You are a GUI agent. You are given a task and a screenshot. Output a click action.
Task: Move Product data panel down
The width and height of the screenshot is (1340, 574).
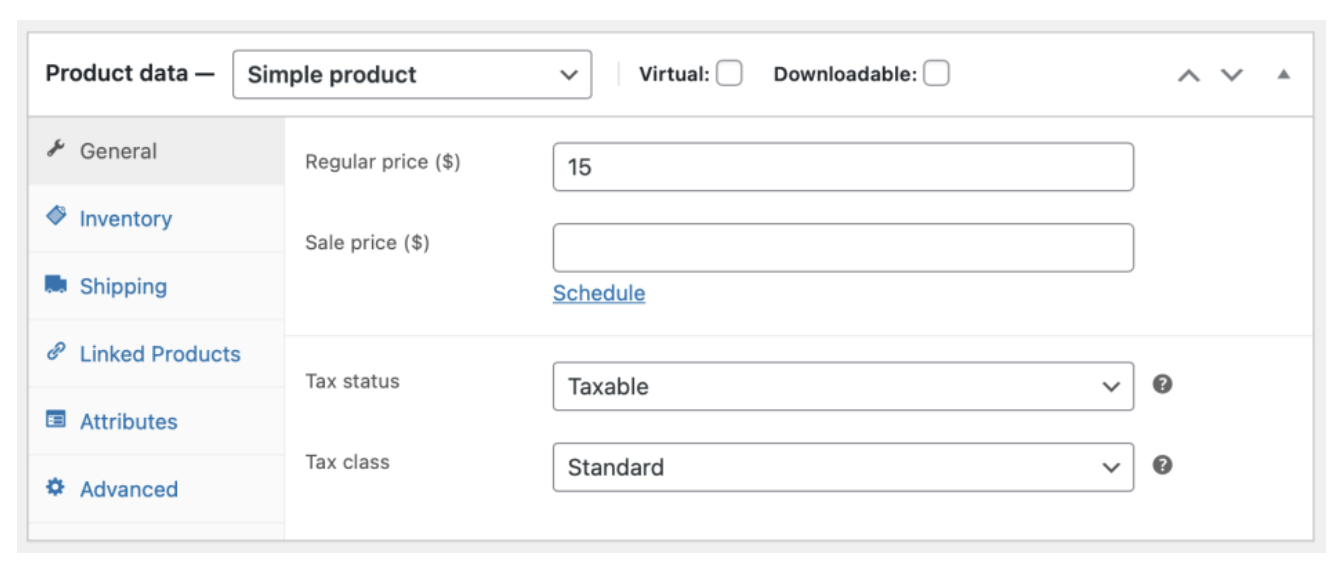(x=1232, y=75)
